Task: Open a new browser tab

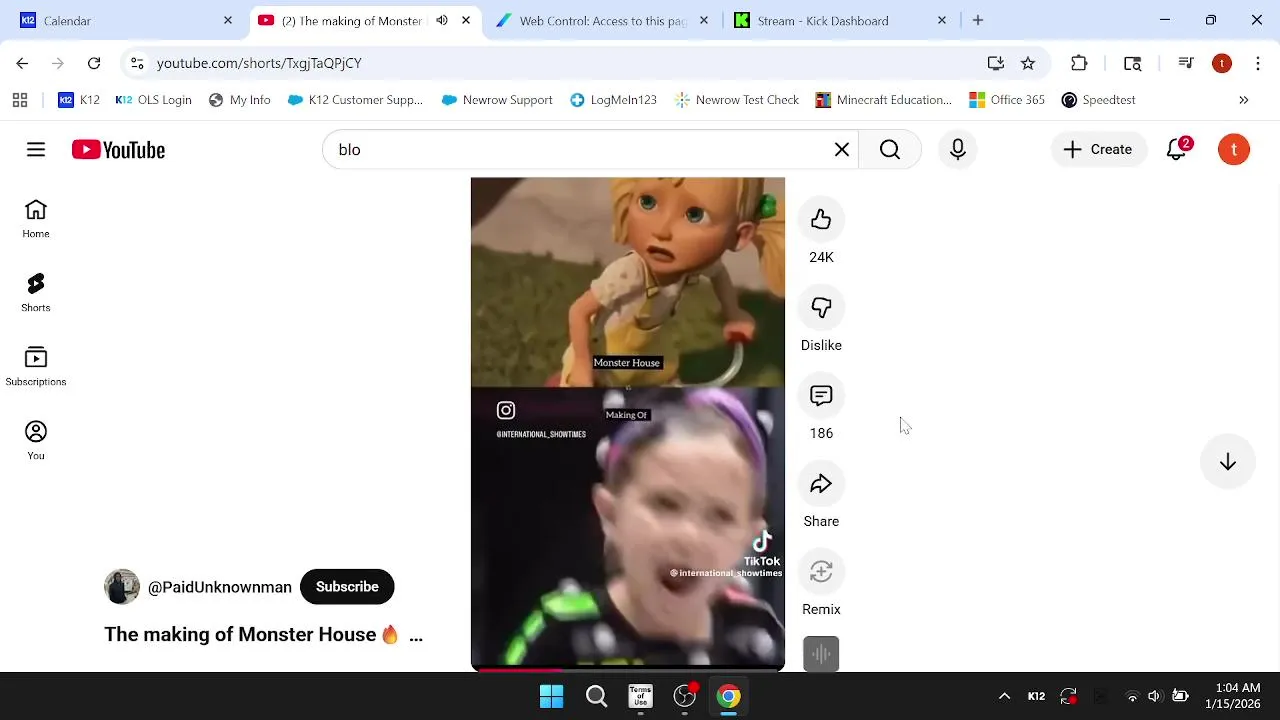Action: (978, 20)
